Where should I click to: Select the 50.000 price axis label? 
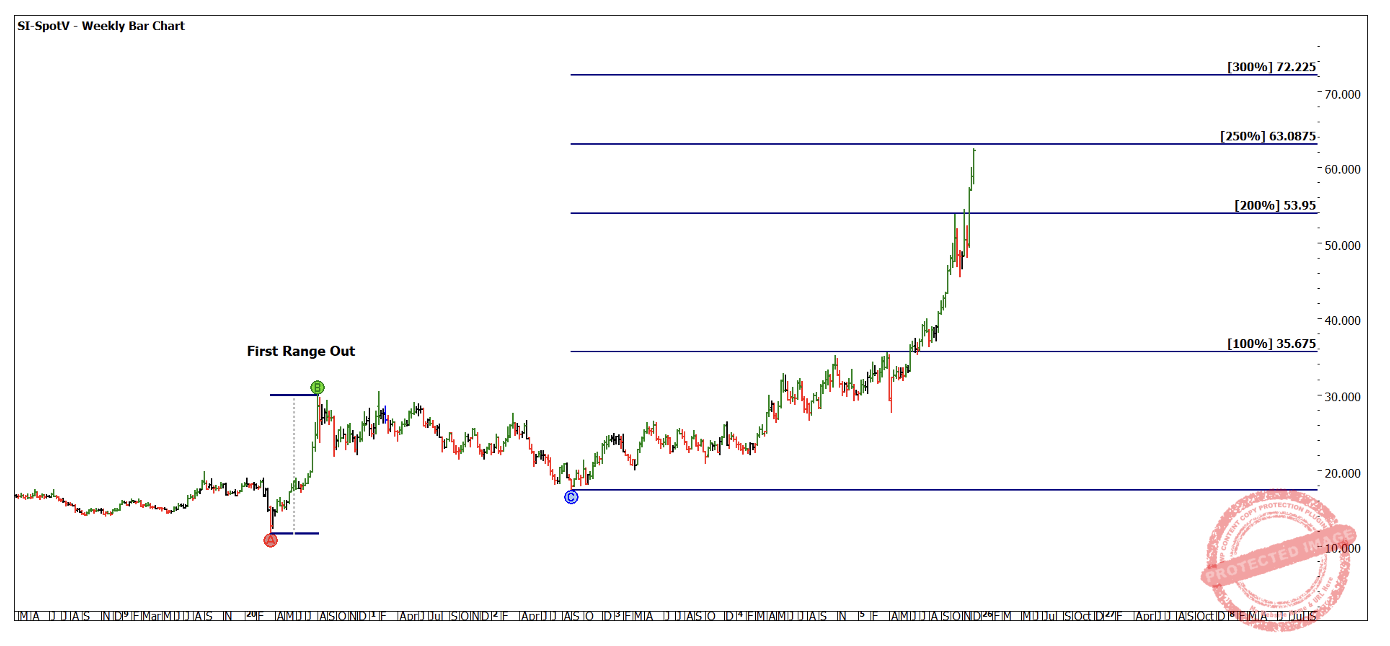tap(1343, 245)
